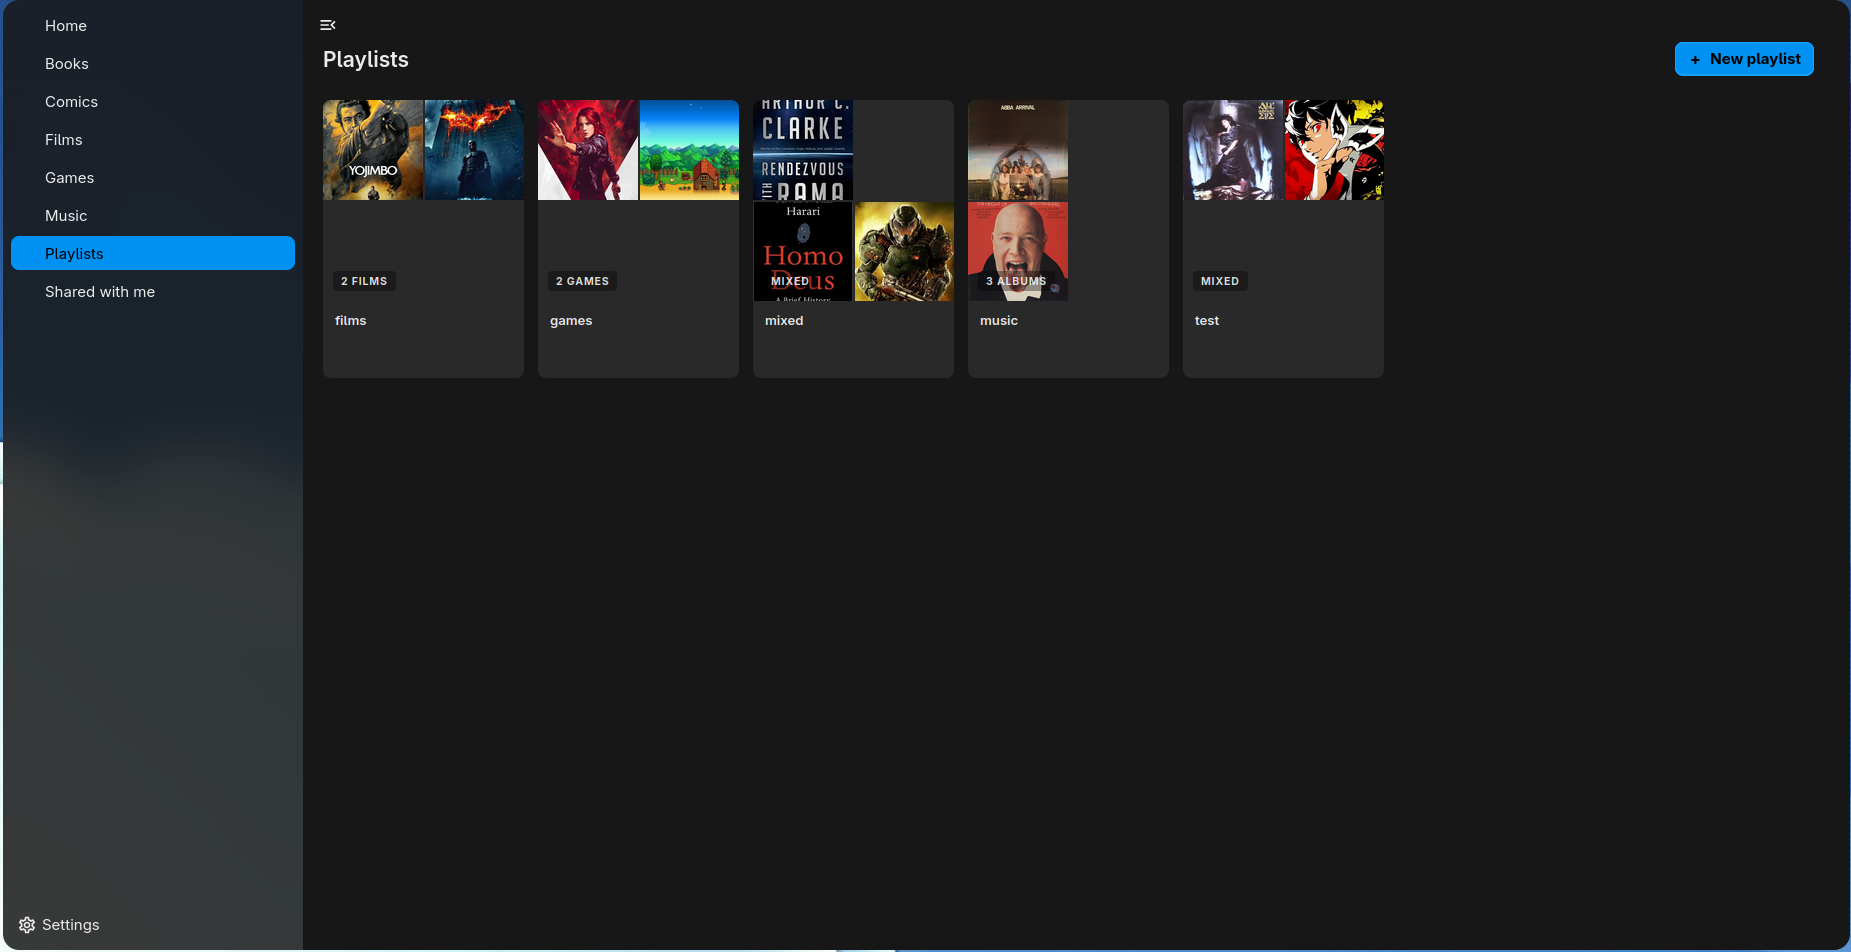Open Settings via the gear icon
Viewport: 1851px width, 952px height.
coord(27,925)
